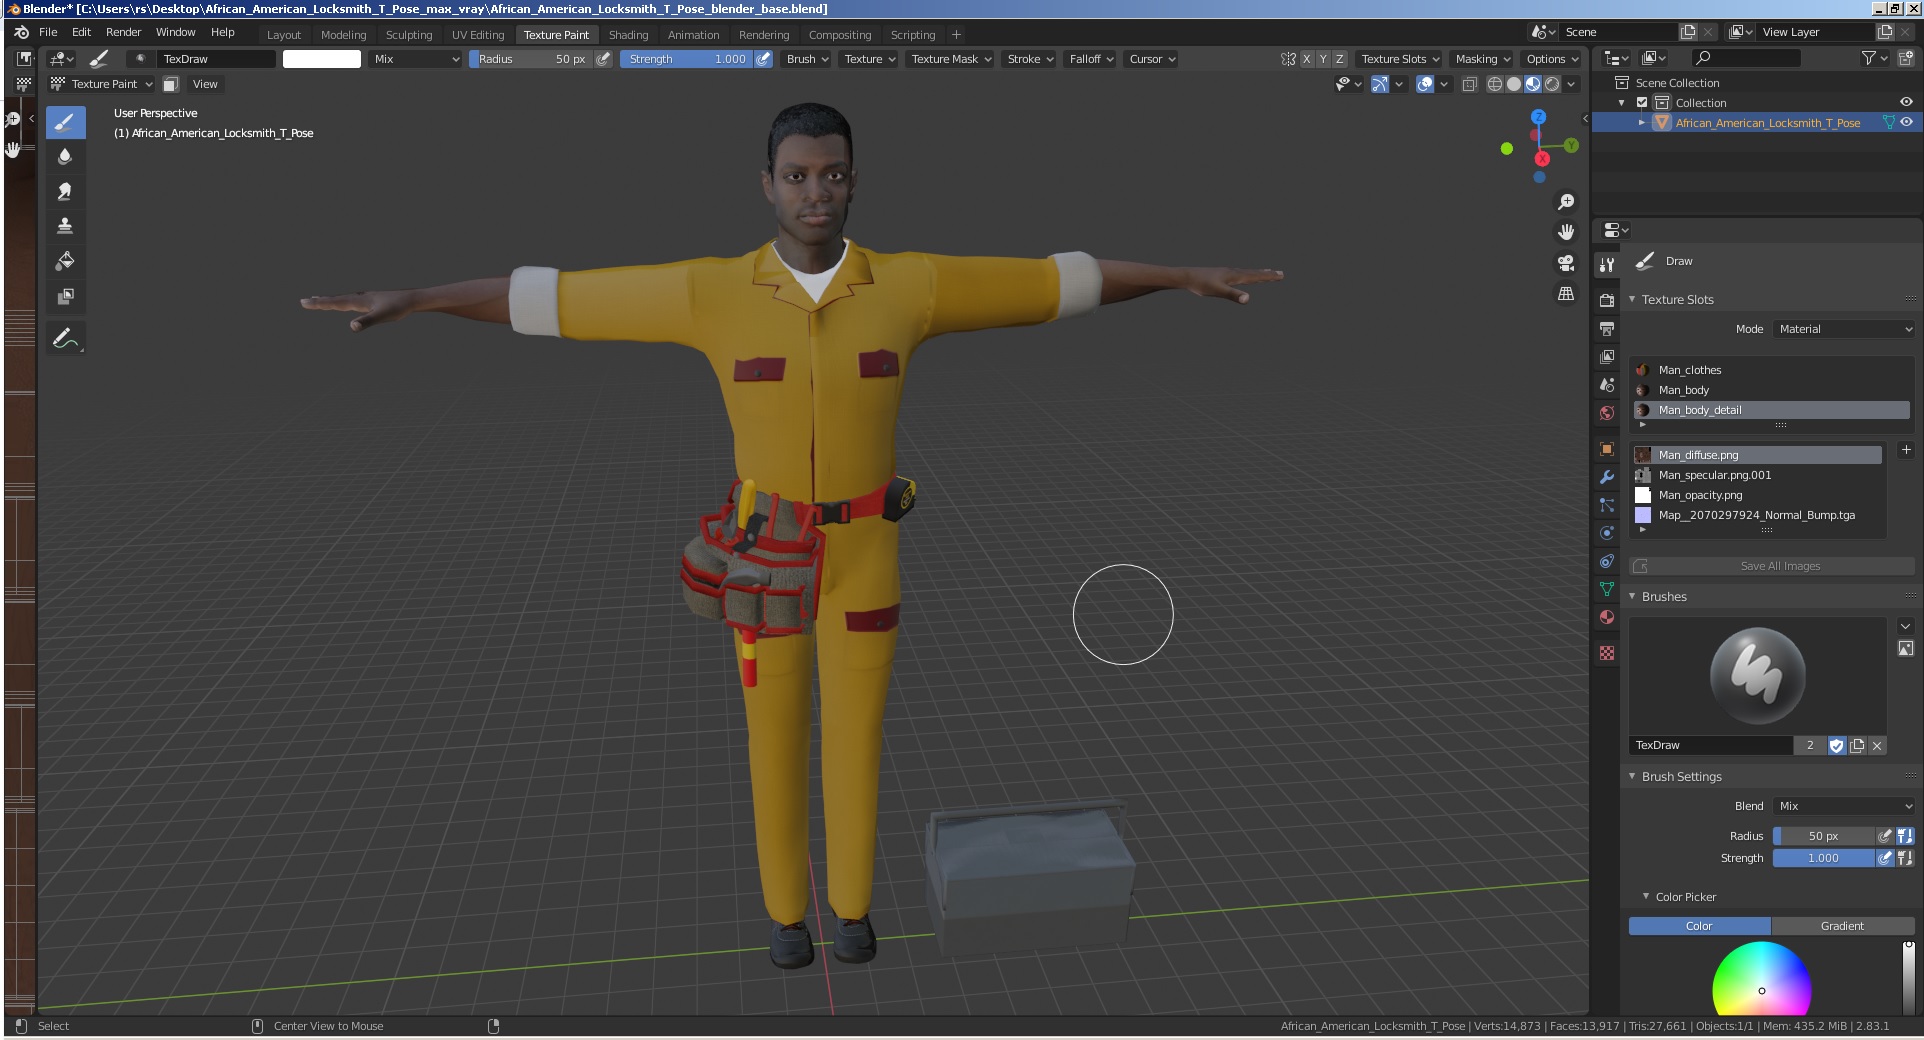
Task: Open the Modifiers wrench tab
Action: point(1607,477)
